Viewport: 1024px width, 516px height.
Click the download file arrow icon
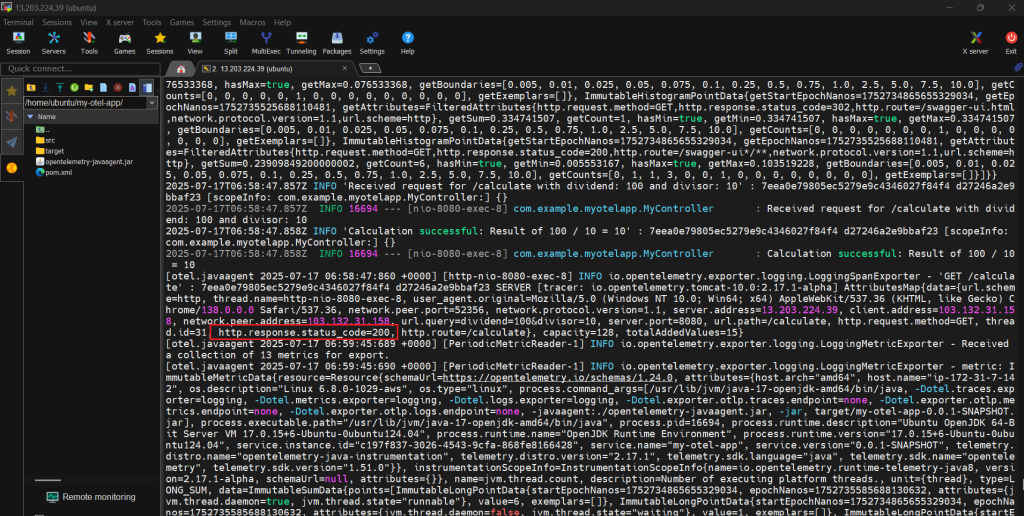46,87
